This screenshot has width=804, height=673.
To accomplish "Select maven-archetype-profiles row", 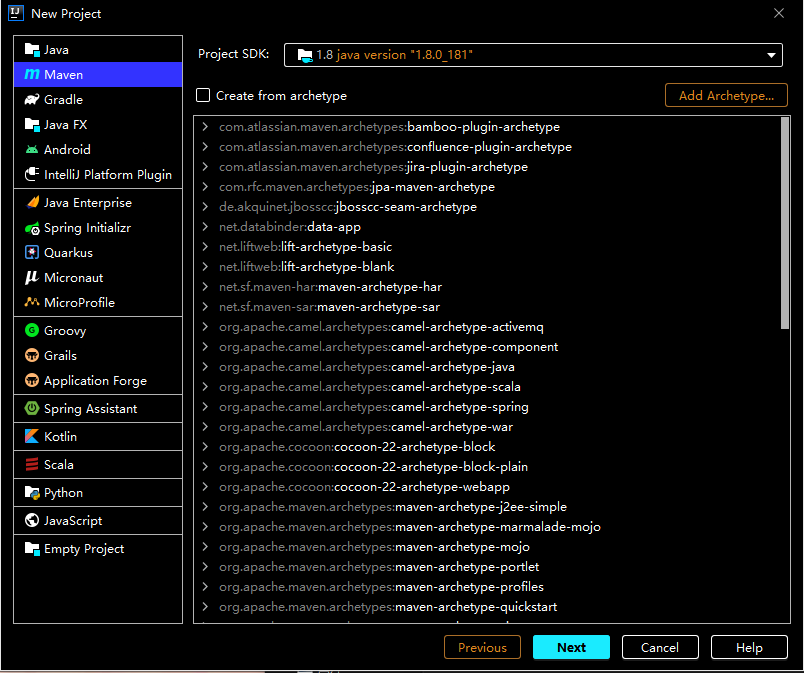I will (487, 587).
